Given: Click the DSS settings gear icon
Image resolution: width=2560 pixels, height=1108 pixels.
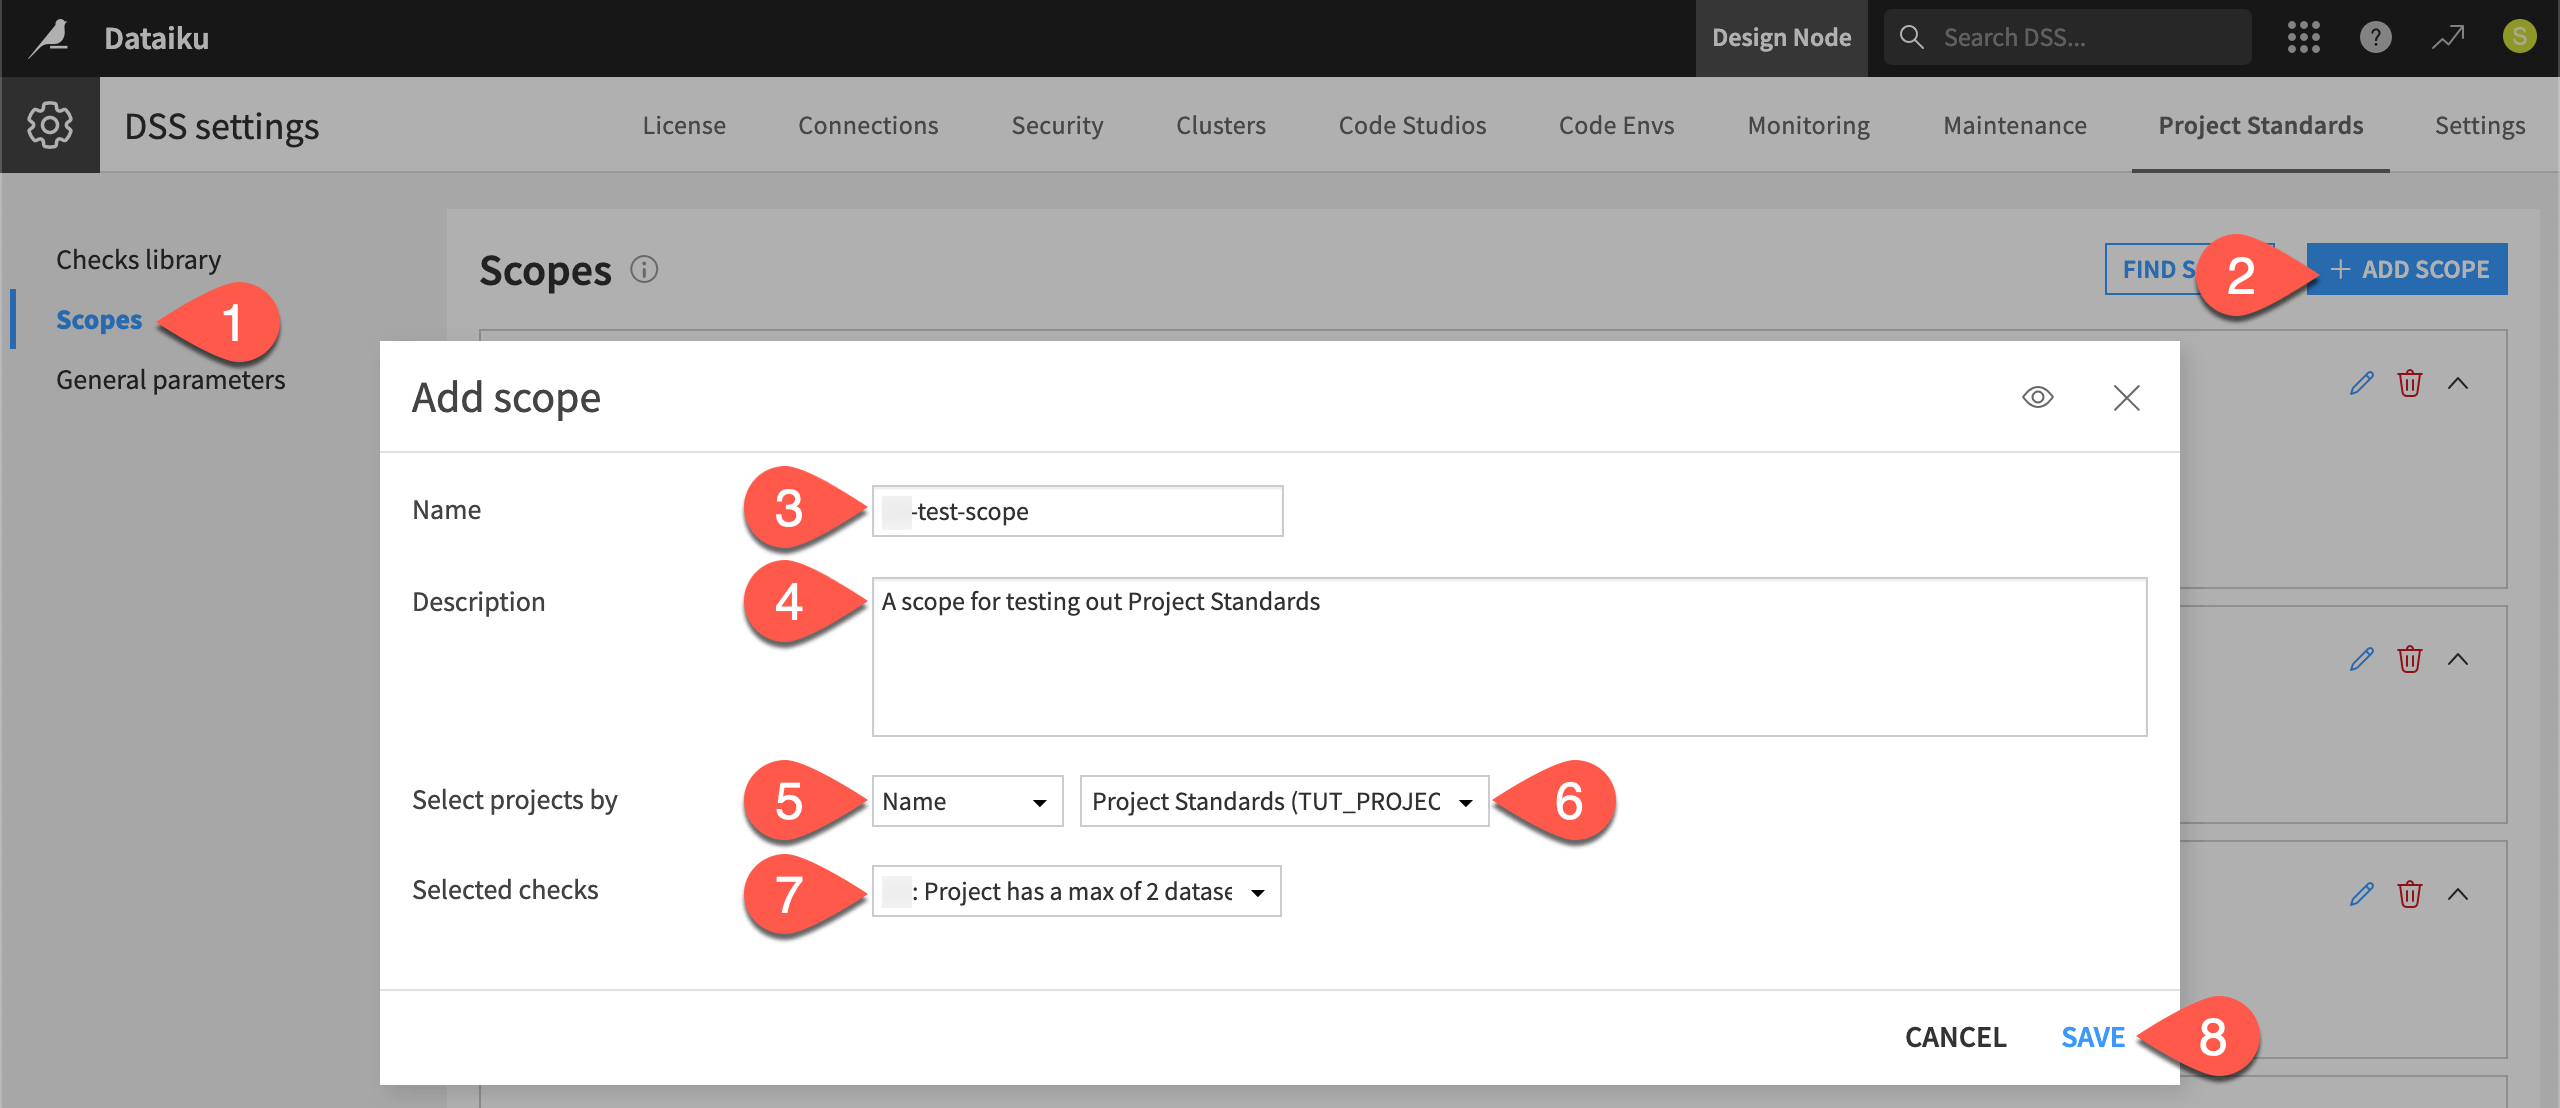Looking at the screenshot, I should click(x=50, y=125).
